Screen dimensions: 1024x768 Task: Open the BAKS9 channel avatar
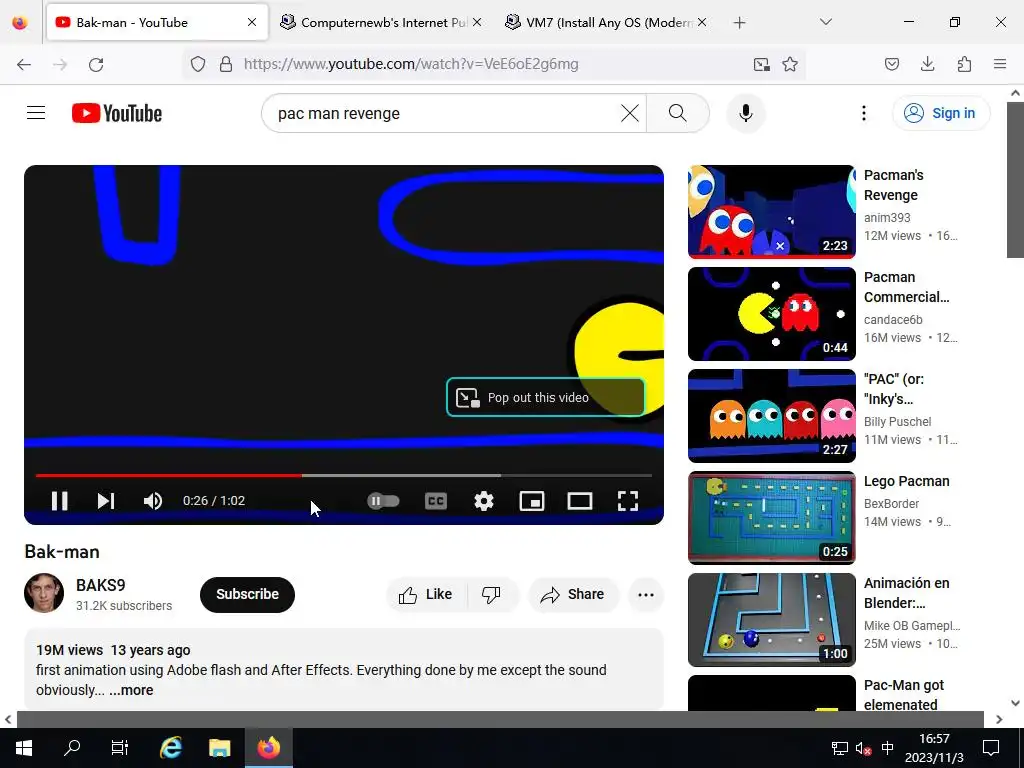click(44, 593)
